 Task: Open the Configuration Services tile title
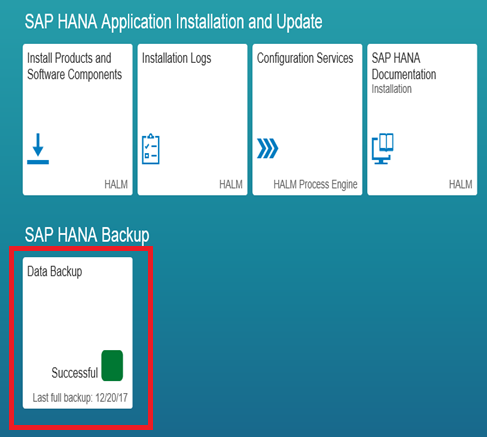(x=305, y=58)
